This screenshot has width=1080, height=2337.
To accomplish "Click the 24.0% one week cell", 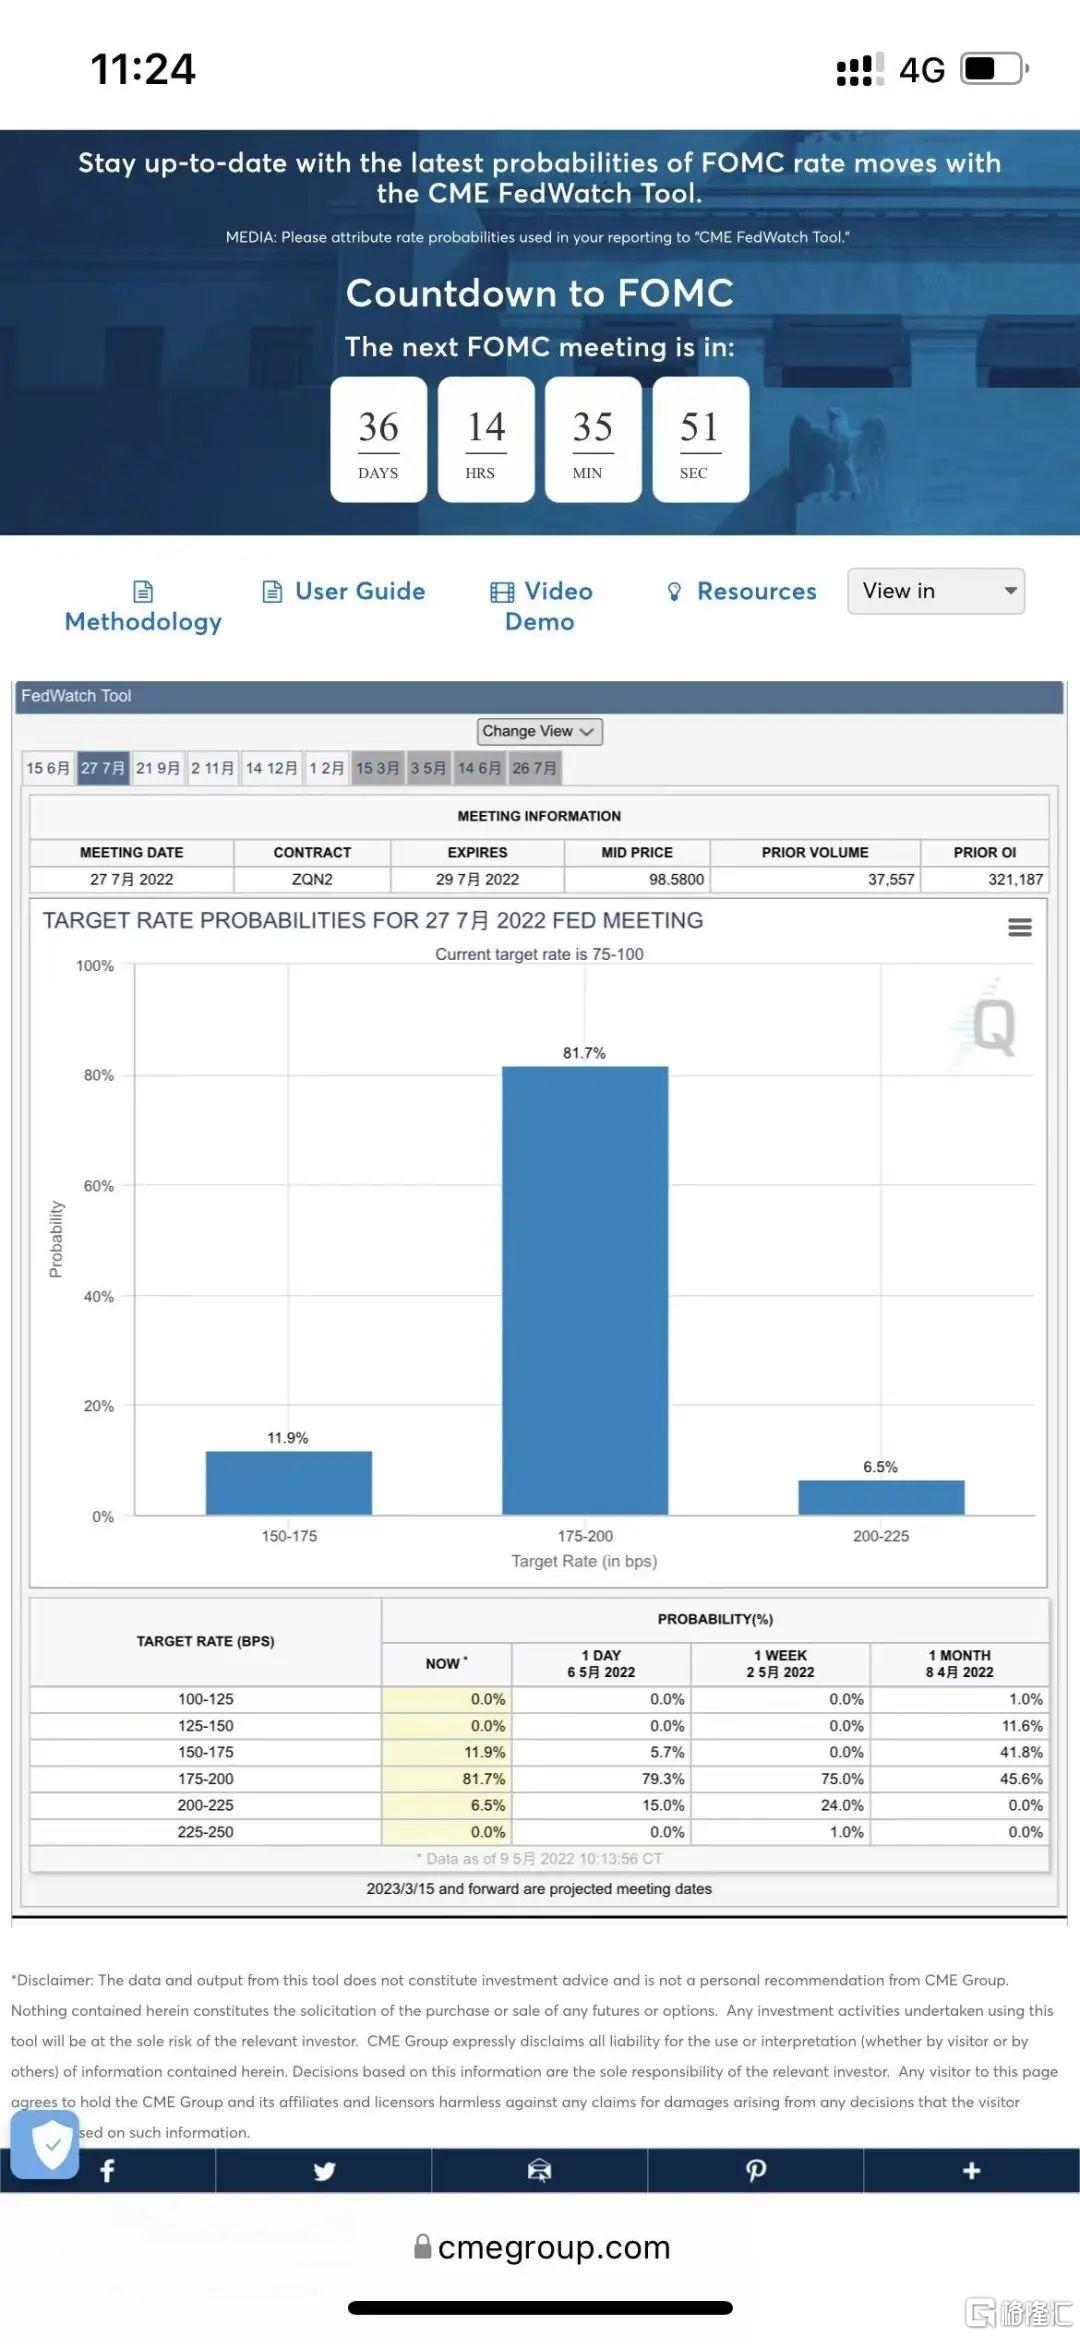I will pos(780,1805).
